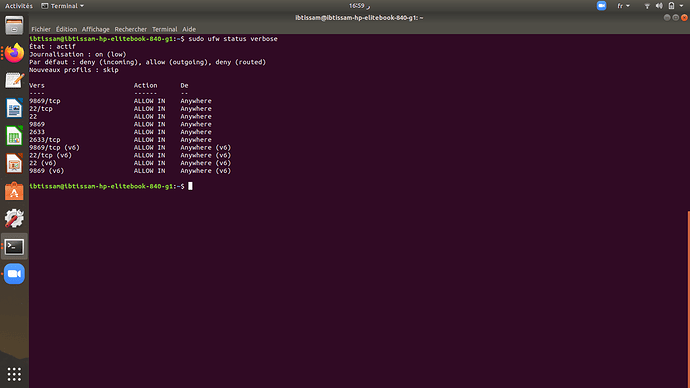Open the fr keyboard layout dropdown

pyautogui.click(x=623, y=6)
